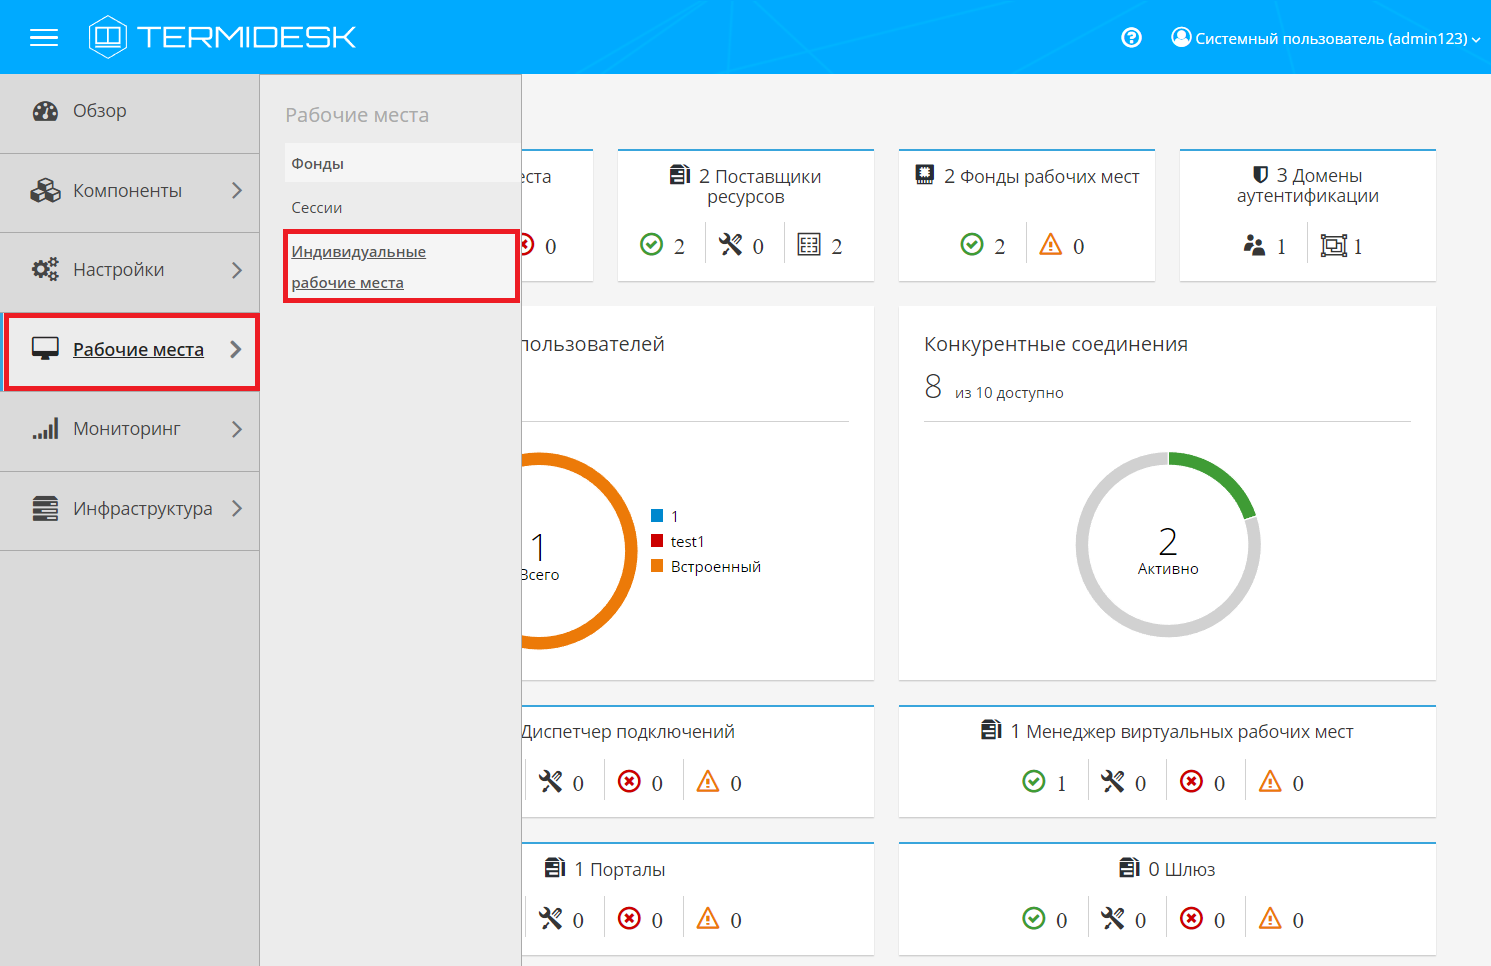The height and width of the screenshot is (966, 1491).
Task: Click the Настройки gears icon
Action: pos(45,269)
